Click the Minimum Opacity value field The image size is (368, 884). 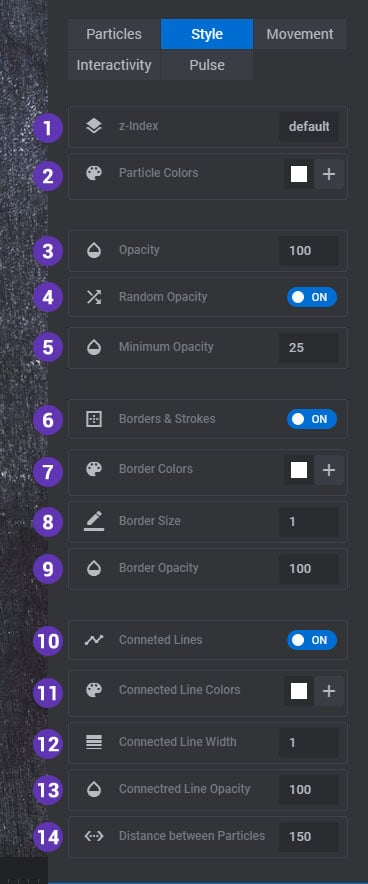tap(309, 347)
